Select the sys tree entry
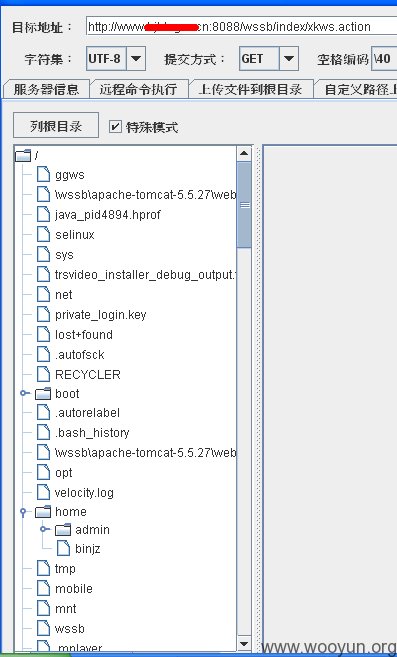 click(64, 255)
